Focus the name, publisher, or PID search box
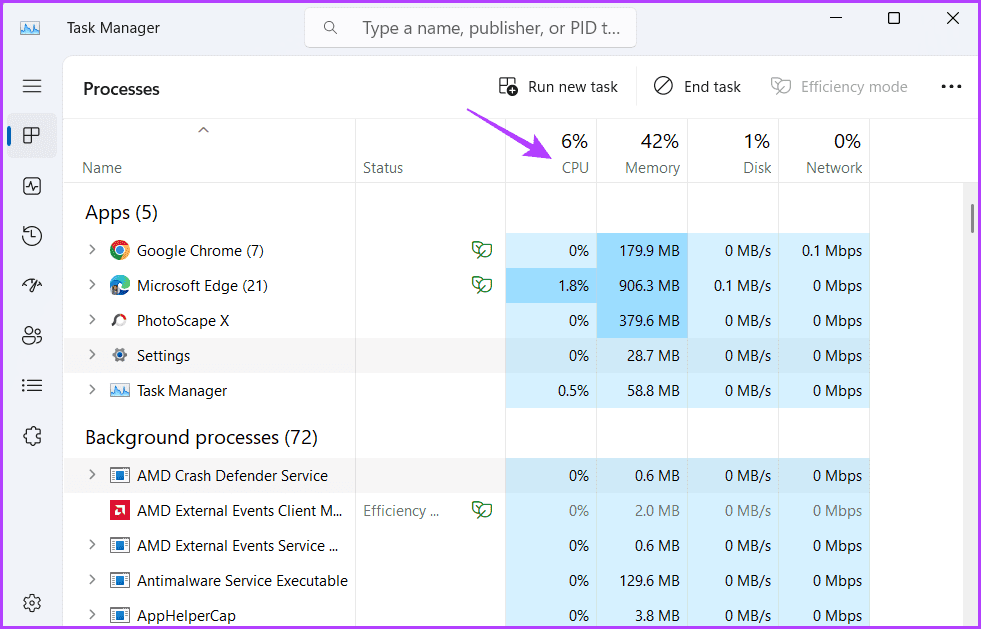981x629 pixels. [470, 28]
